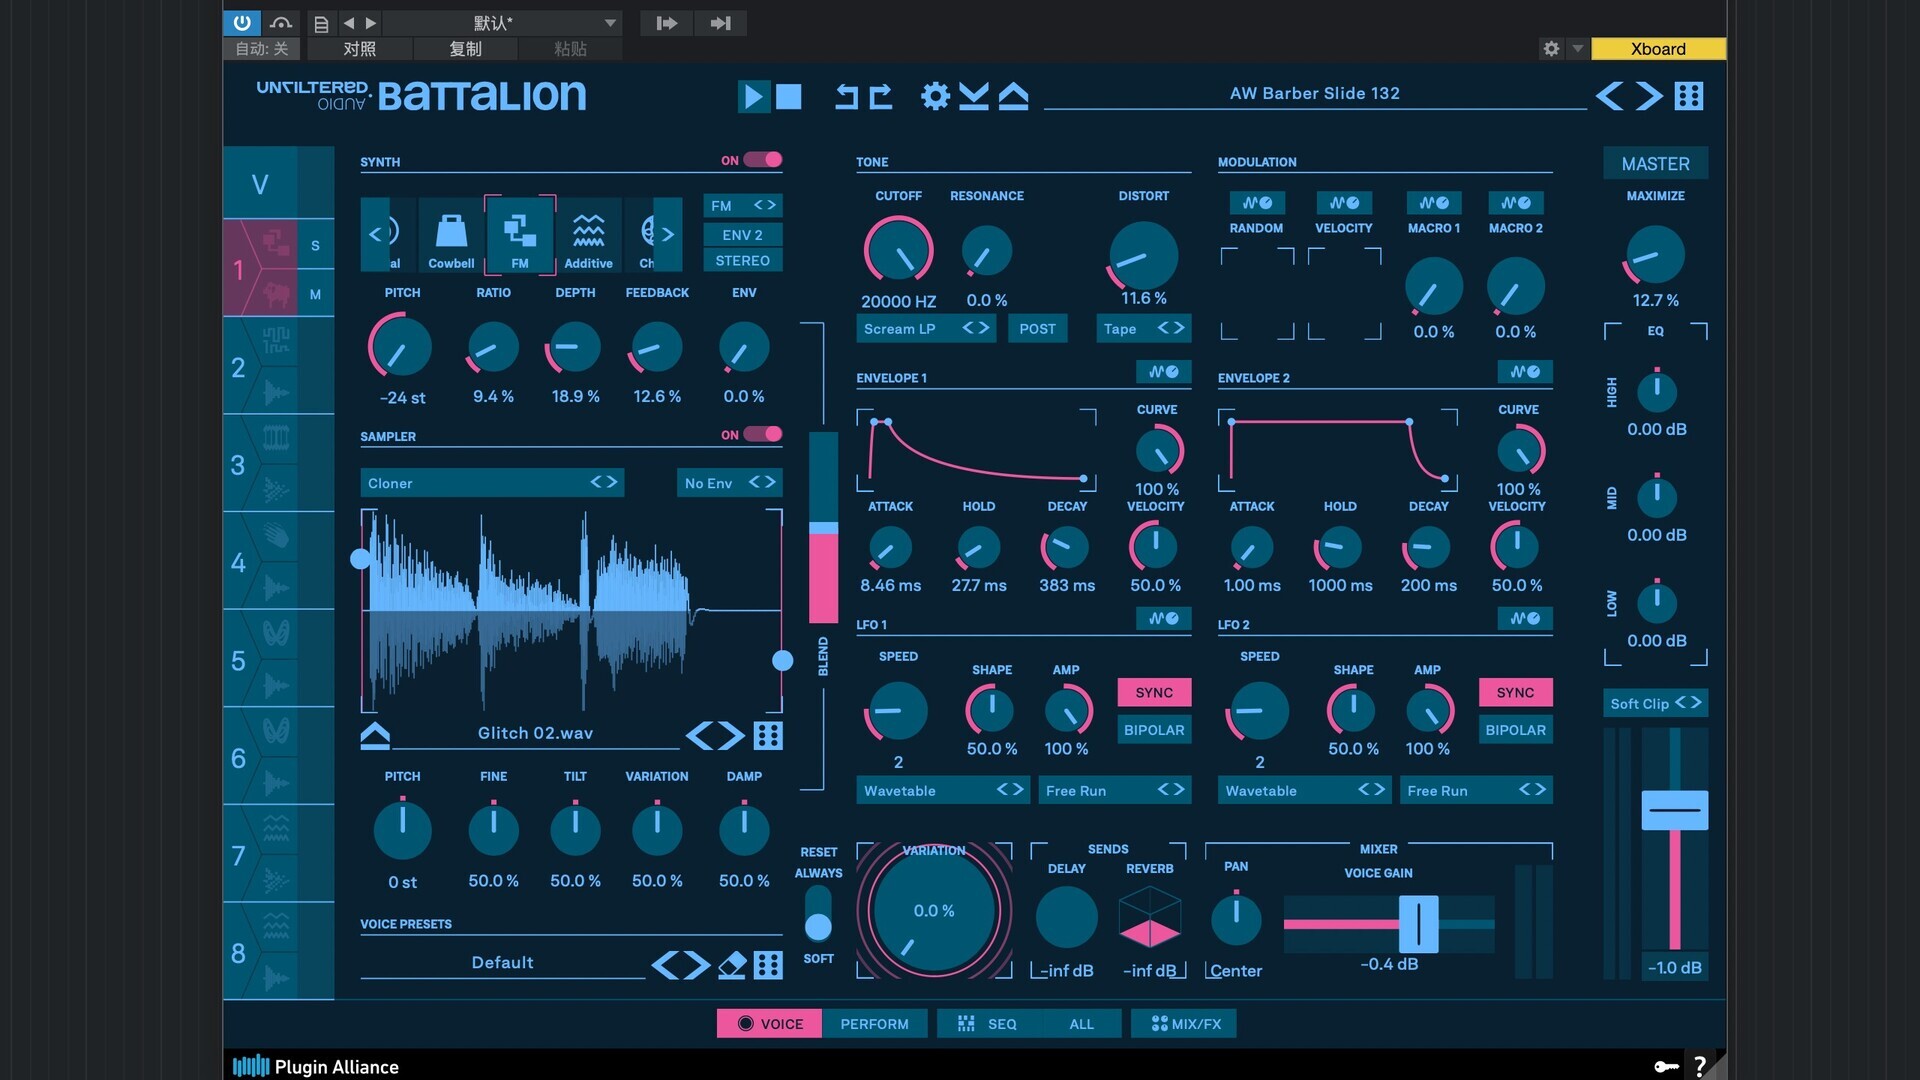
Task: Solo voice 1 with the S button
Action: pos(315,246)
